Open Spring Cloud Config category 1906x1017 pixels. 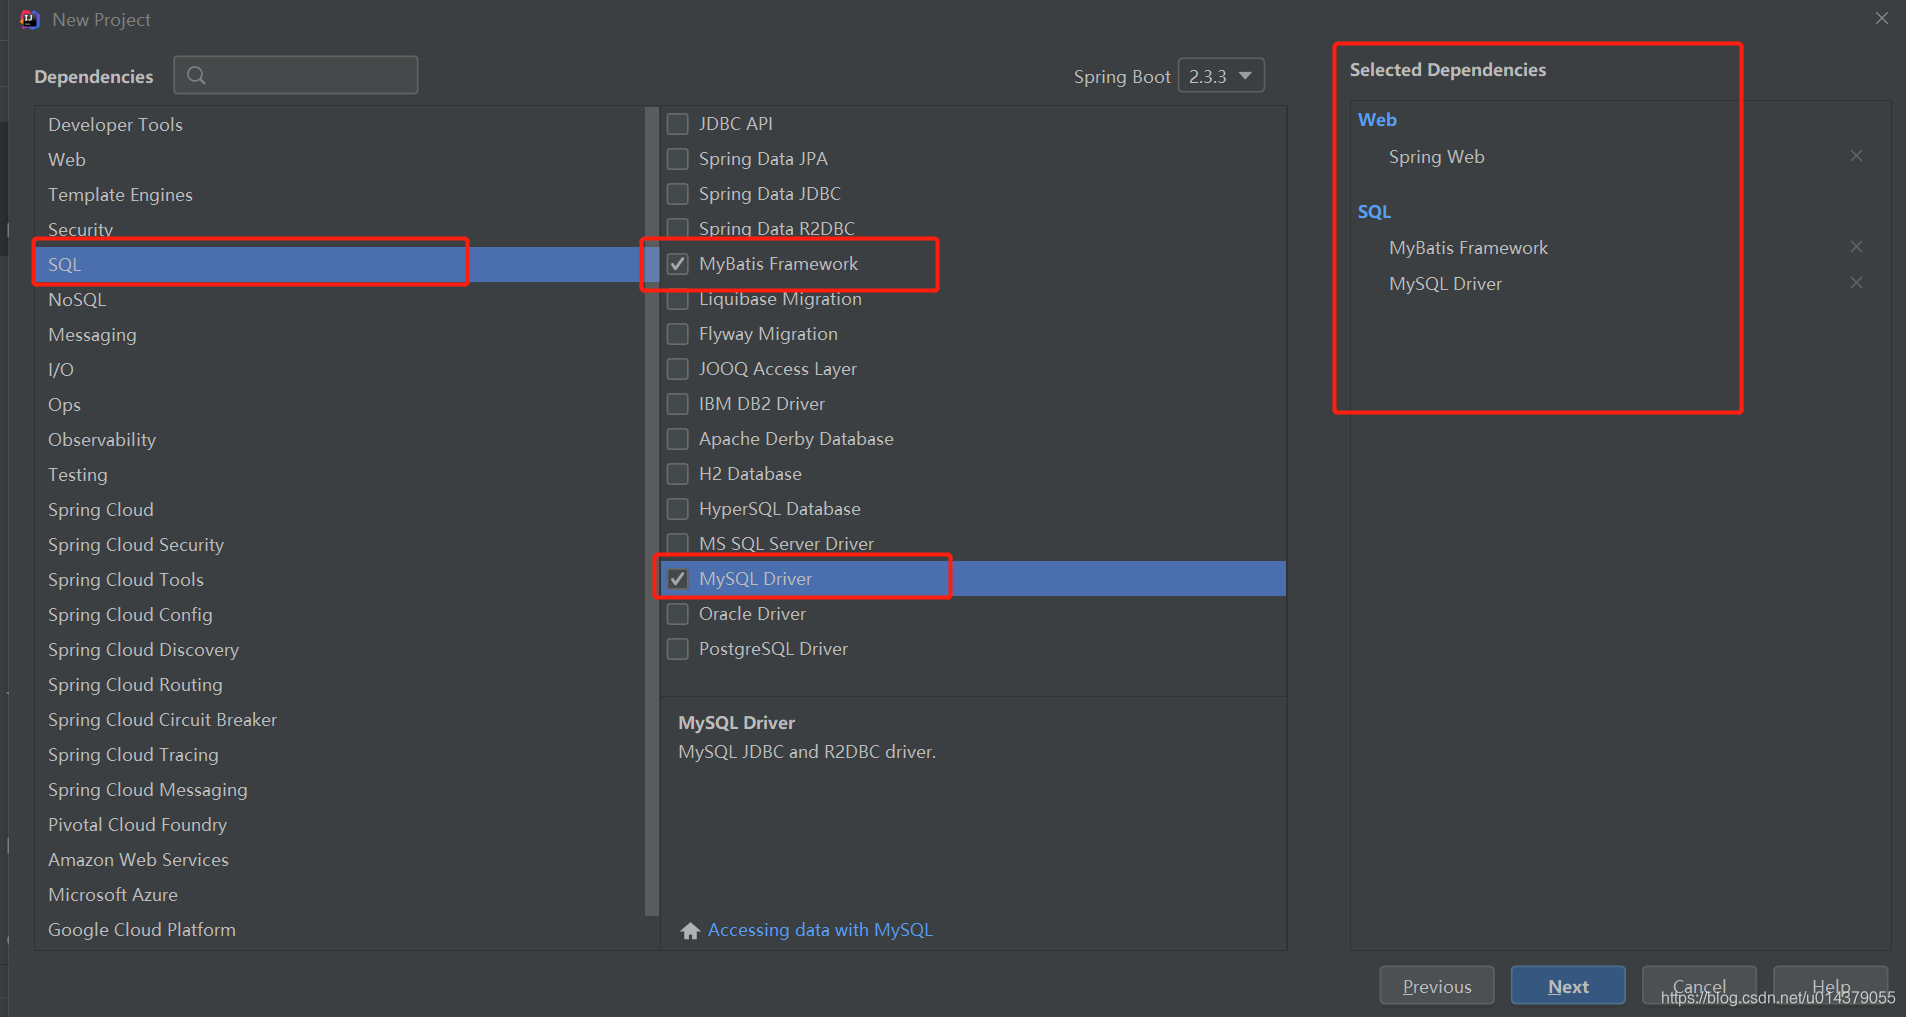(x=340, y=615)
